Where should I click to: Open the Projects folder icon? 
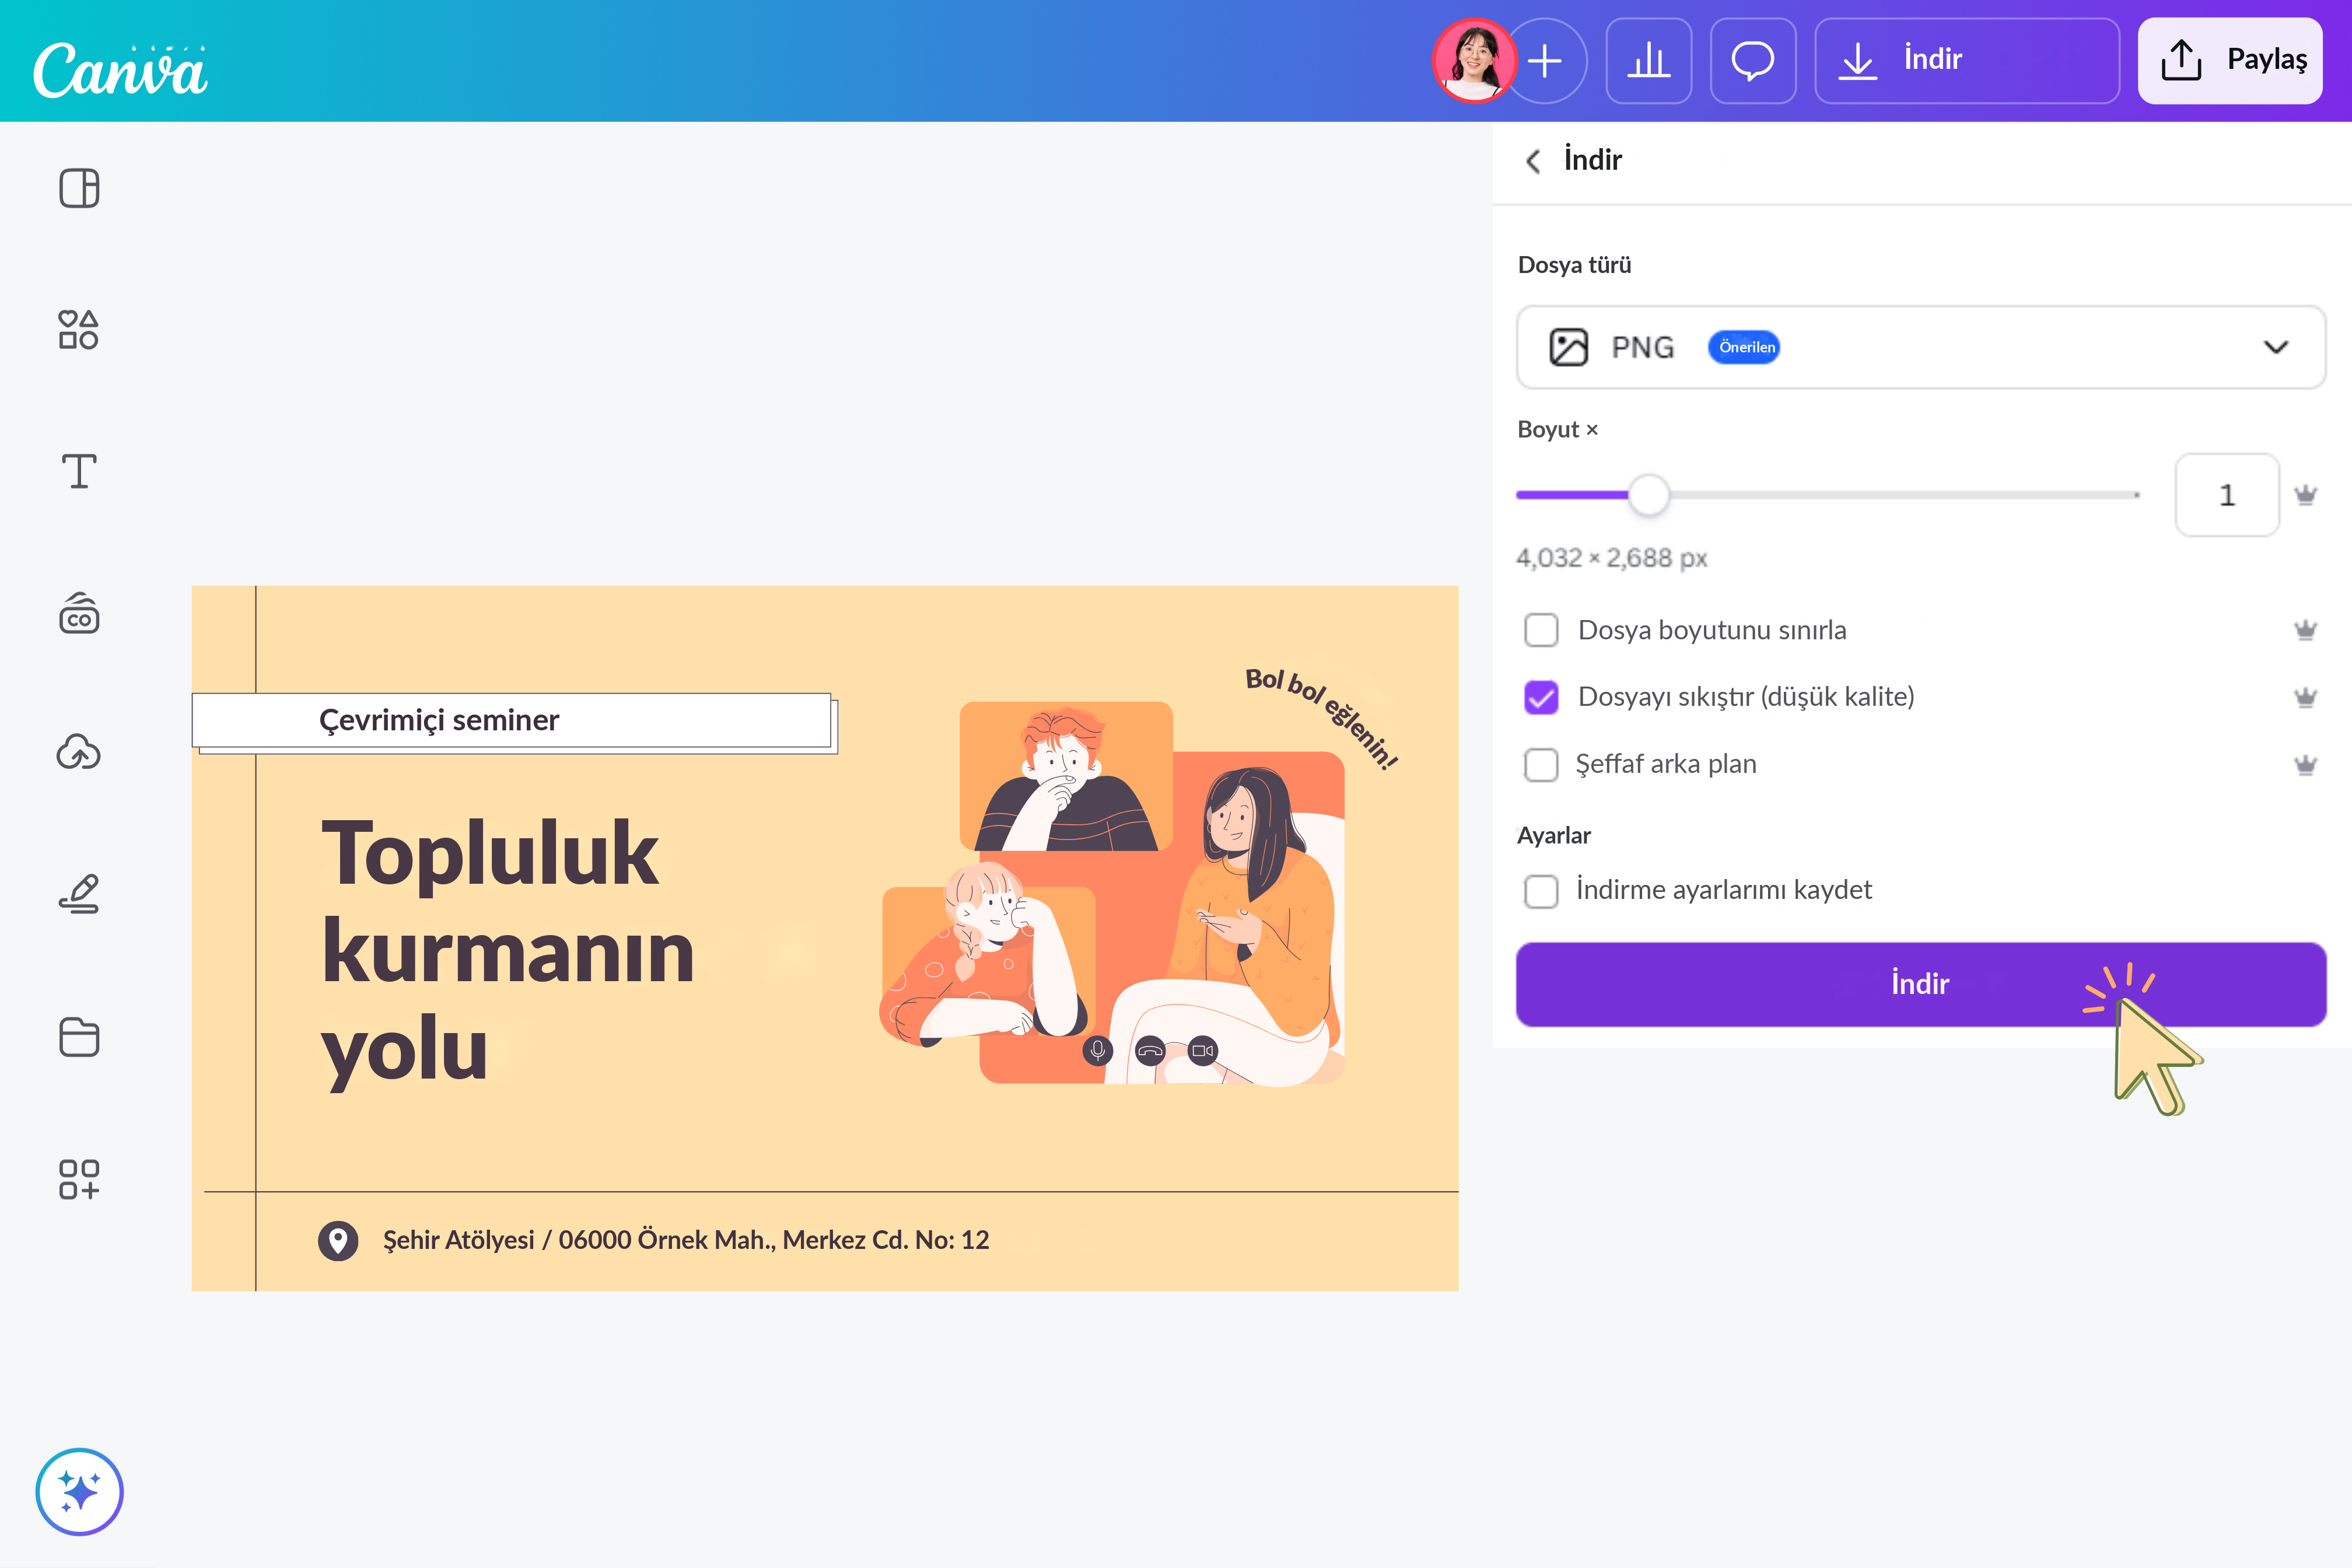pyautogui.click(x=79, y=1037)
